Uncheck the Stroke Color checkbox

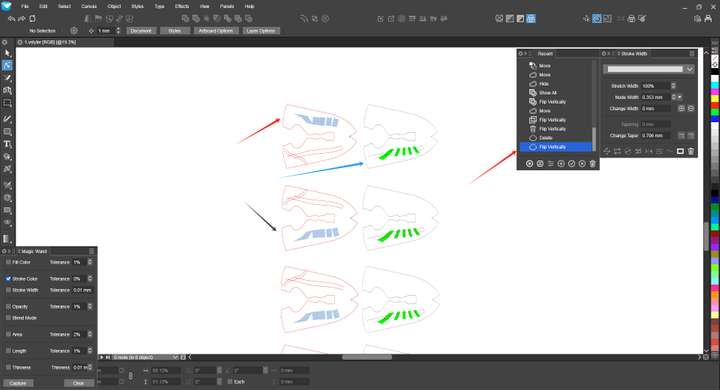(8, 278)
